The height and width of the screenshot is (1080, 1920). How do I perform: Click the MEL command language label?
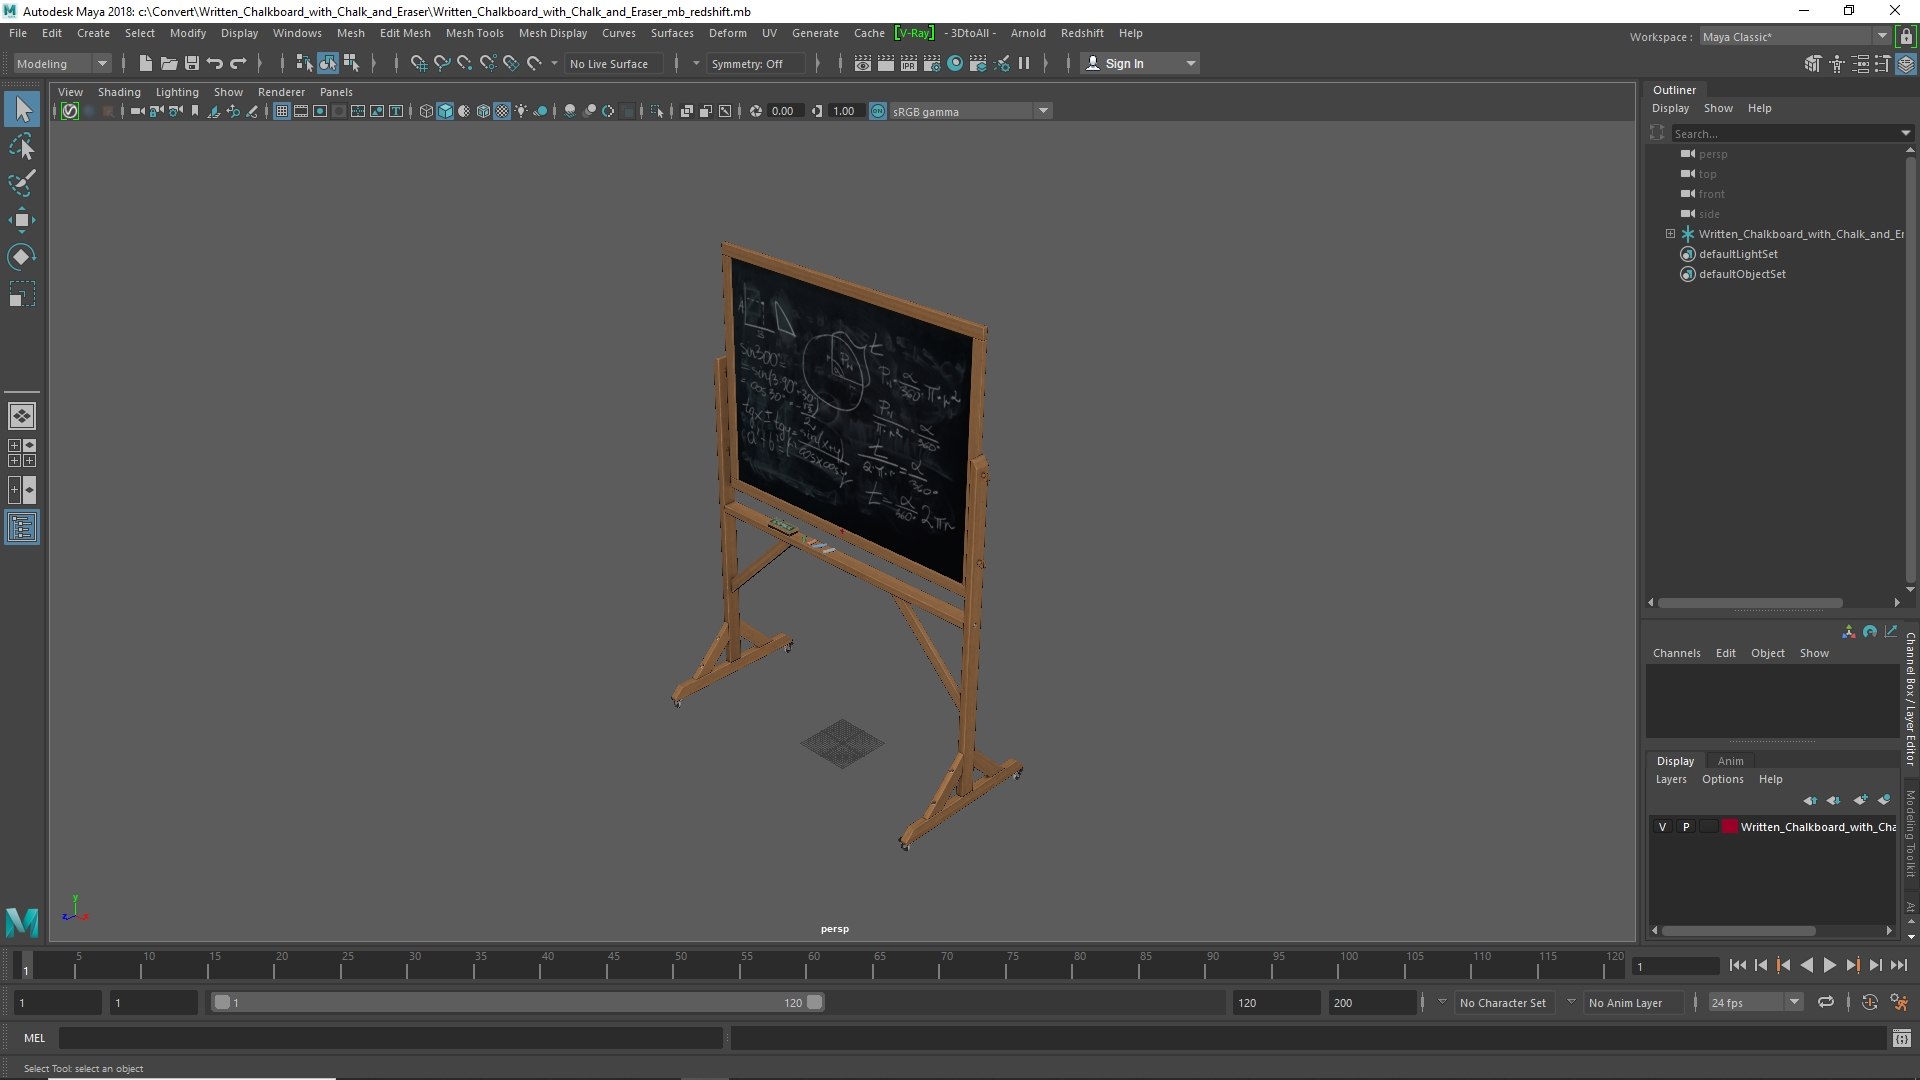pyautogui.click(x=35, y=1038)
